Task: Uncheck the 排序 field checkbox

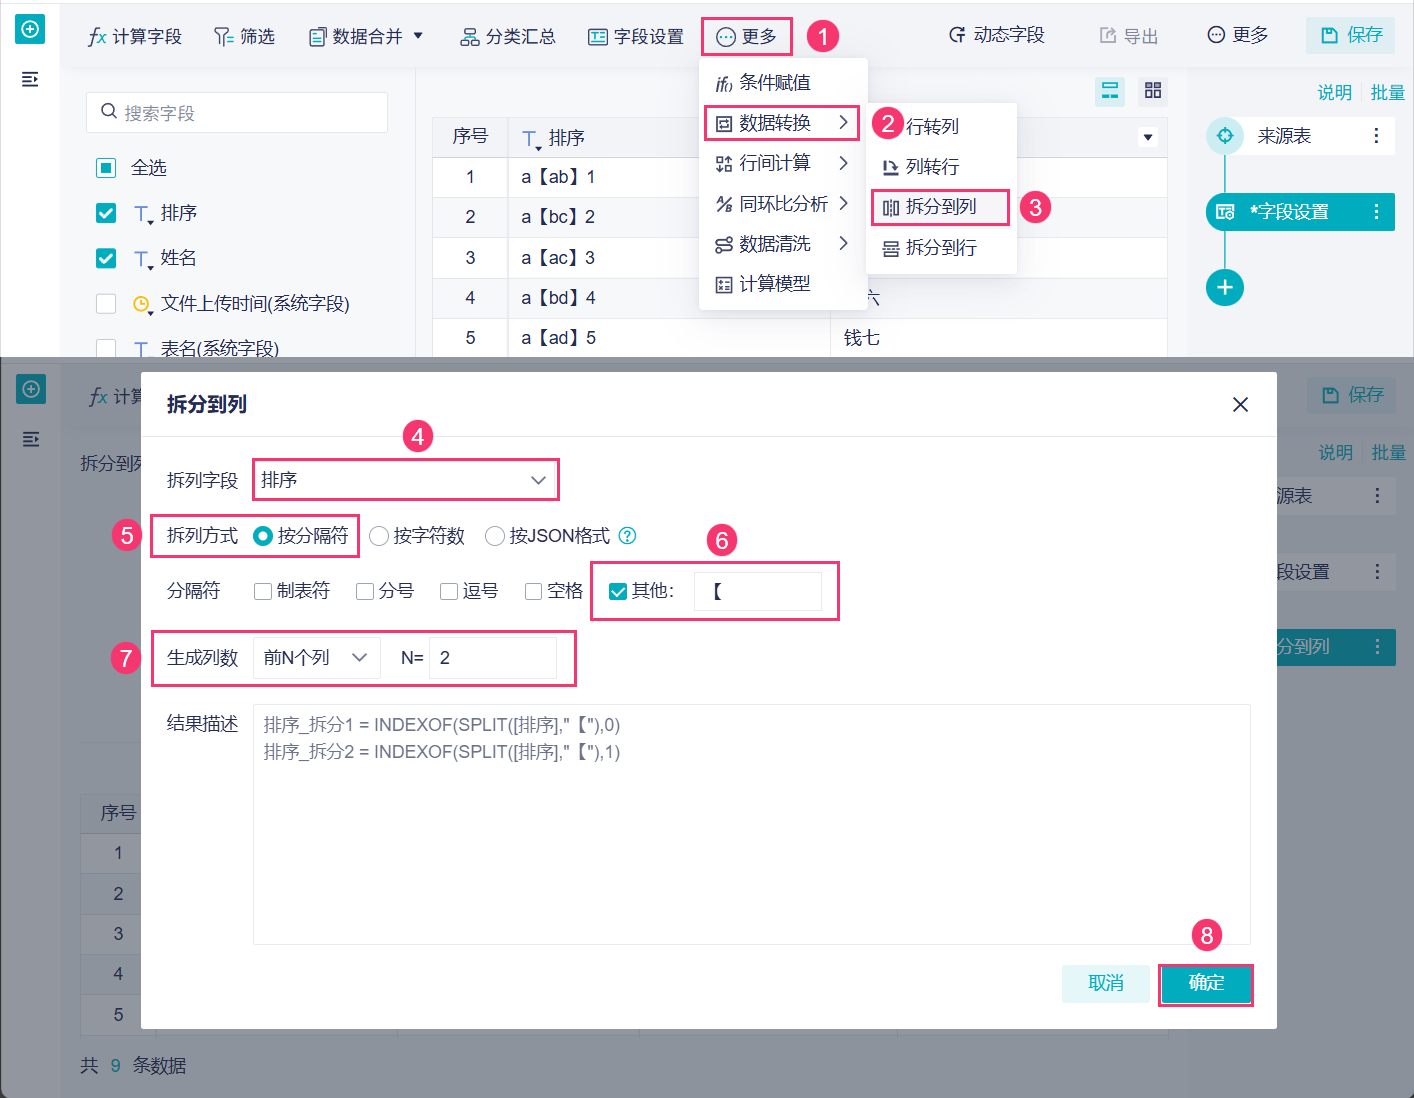Action: click(106, 213)
